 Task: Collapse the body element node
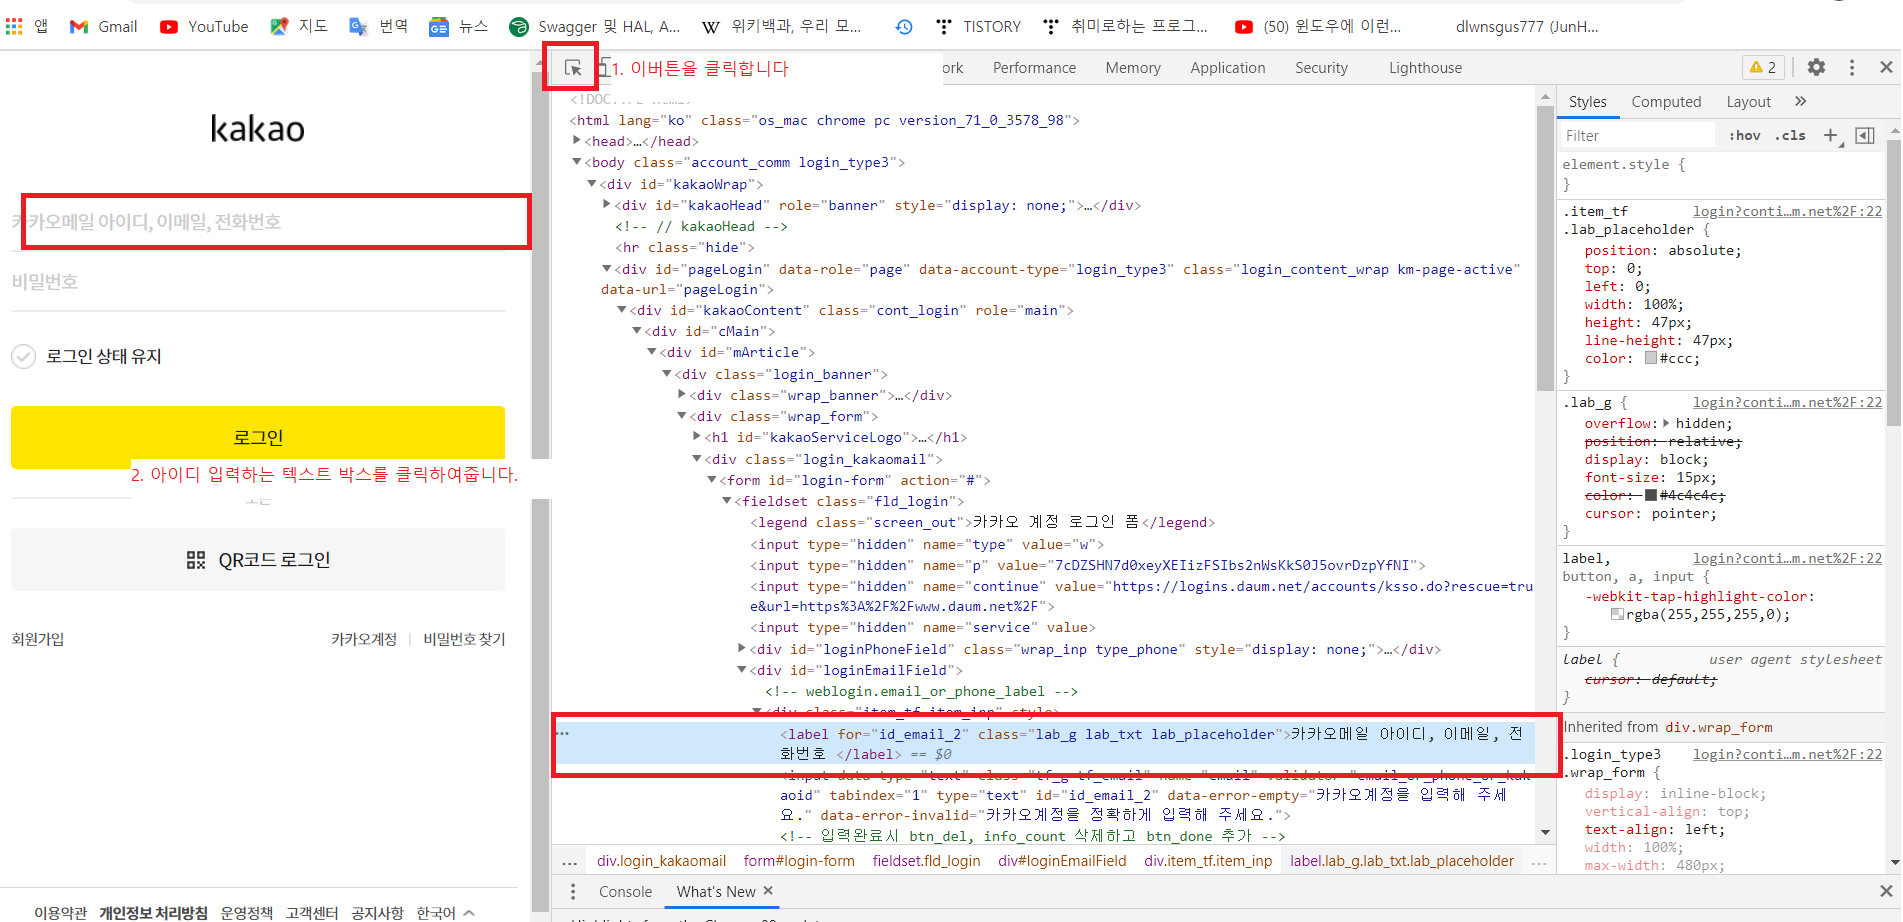click(577, 161)
